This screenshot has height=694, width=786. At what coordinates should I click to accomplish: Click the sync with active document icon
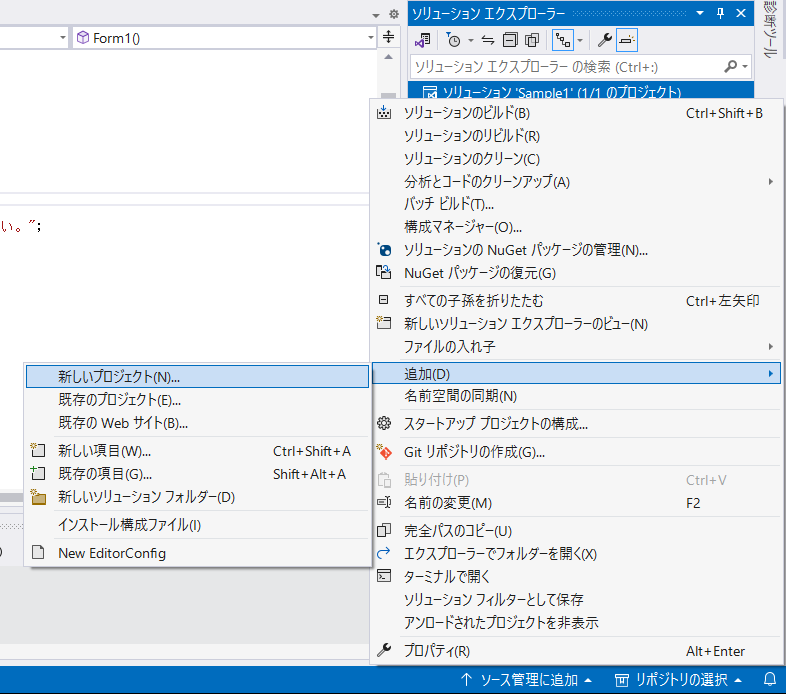pos(488,40)
